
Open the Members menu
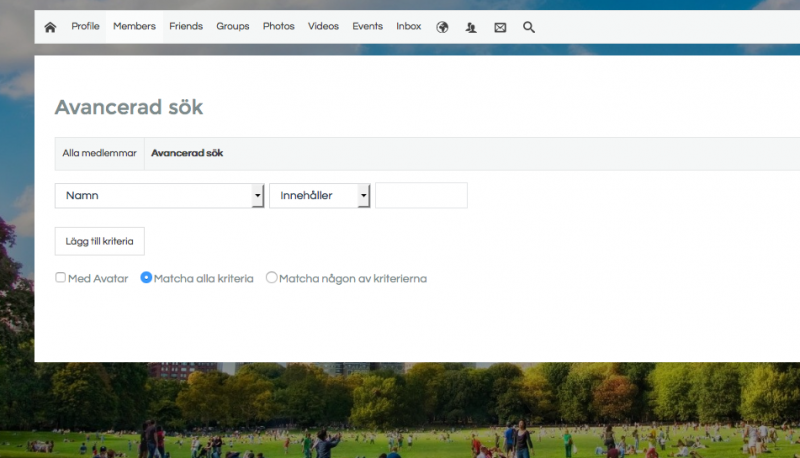[x=134, y=27]
